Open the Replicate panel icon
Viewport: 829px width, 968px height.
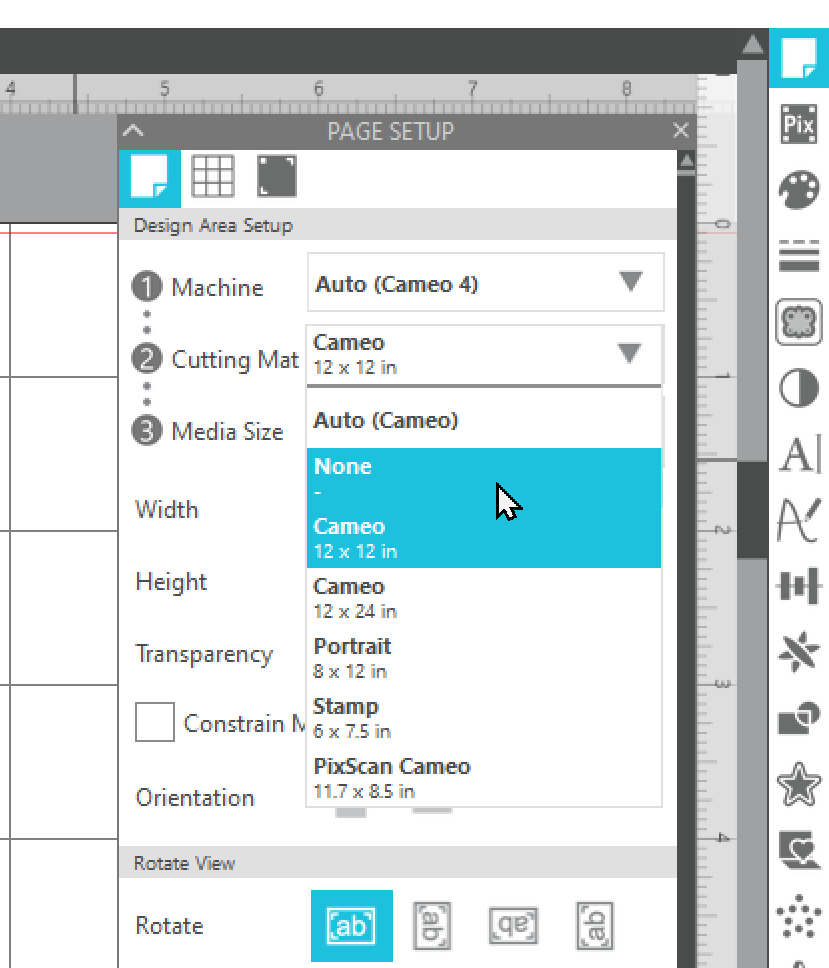pyautogui.click(x=799, y=651)
